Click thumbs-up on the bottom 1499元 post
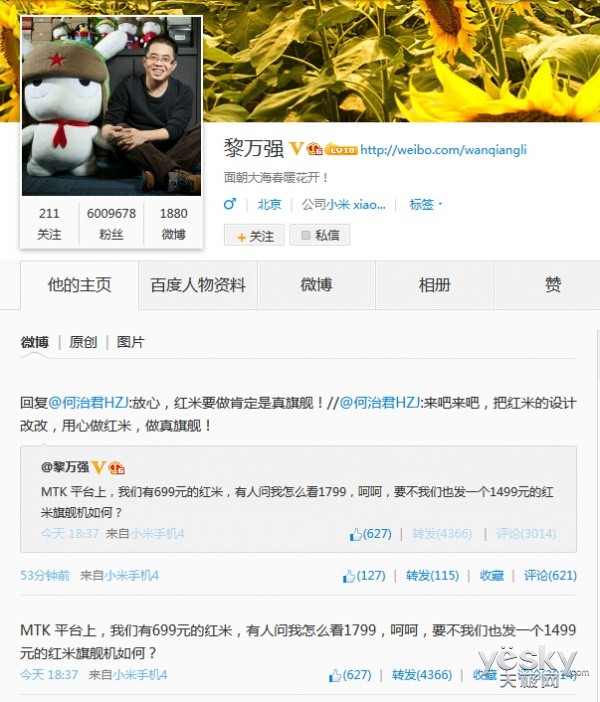This screenshot has height=702, width=600. click(334, 675)
